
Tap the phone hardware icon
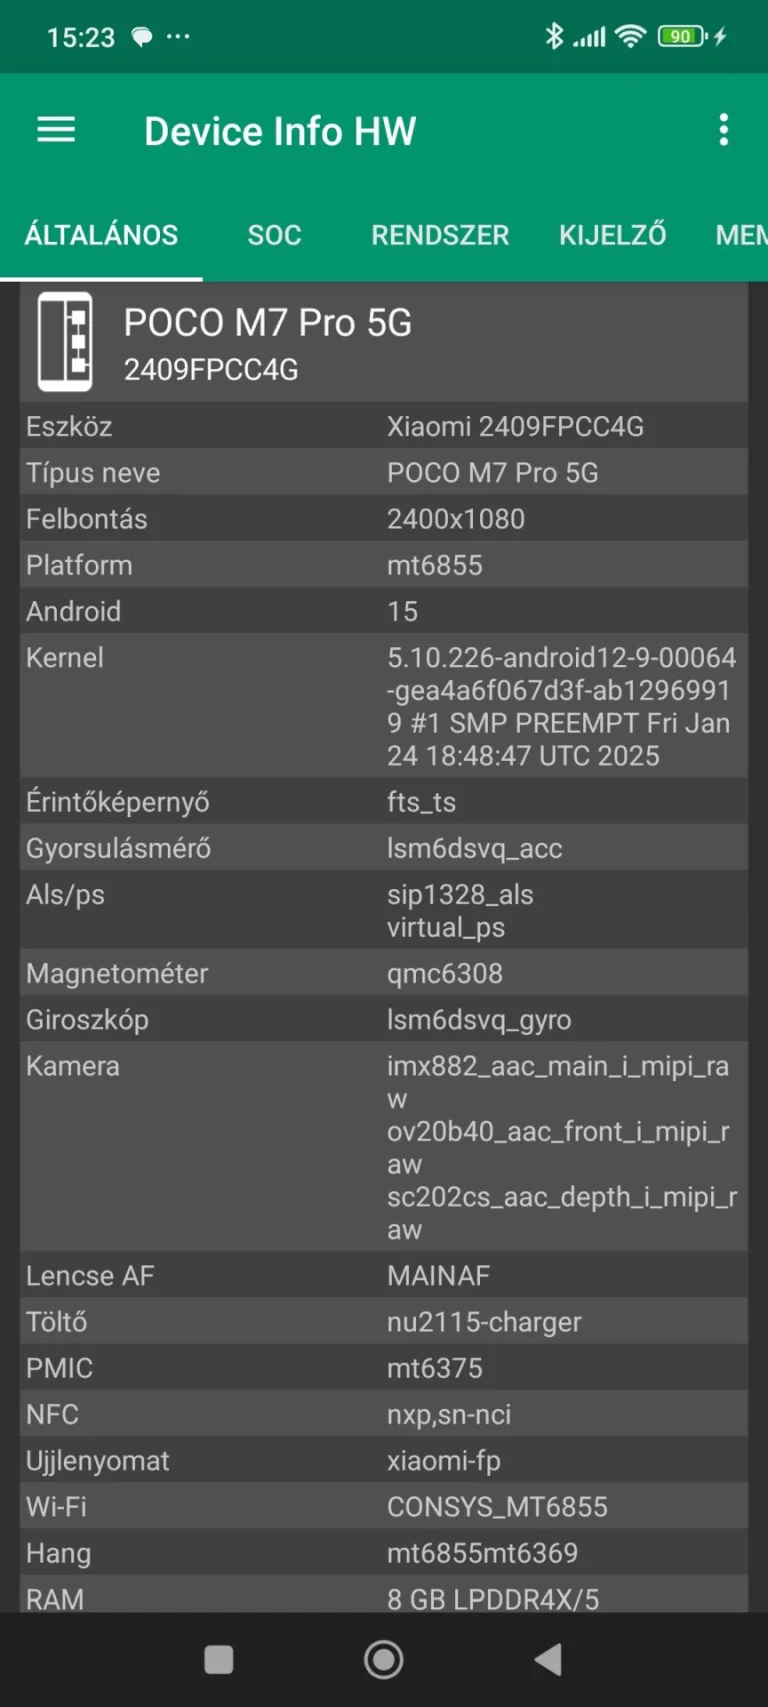[65, 342]
